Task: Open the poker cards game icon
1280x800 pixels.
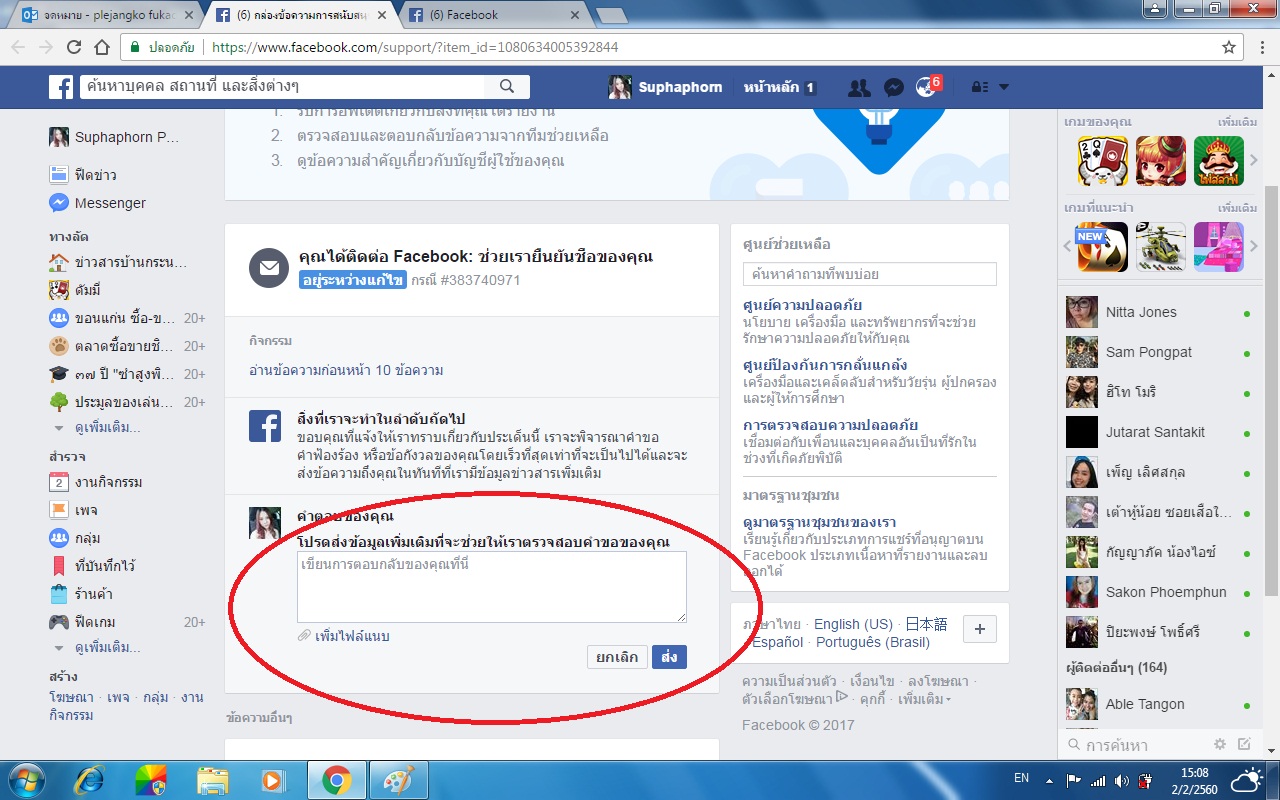Action: (1103, 161)
